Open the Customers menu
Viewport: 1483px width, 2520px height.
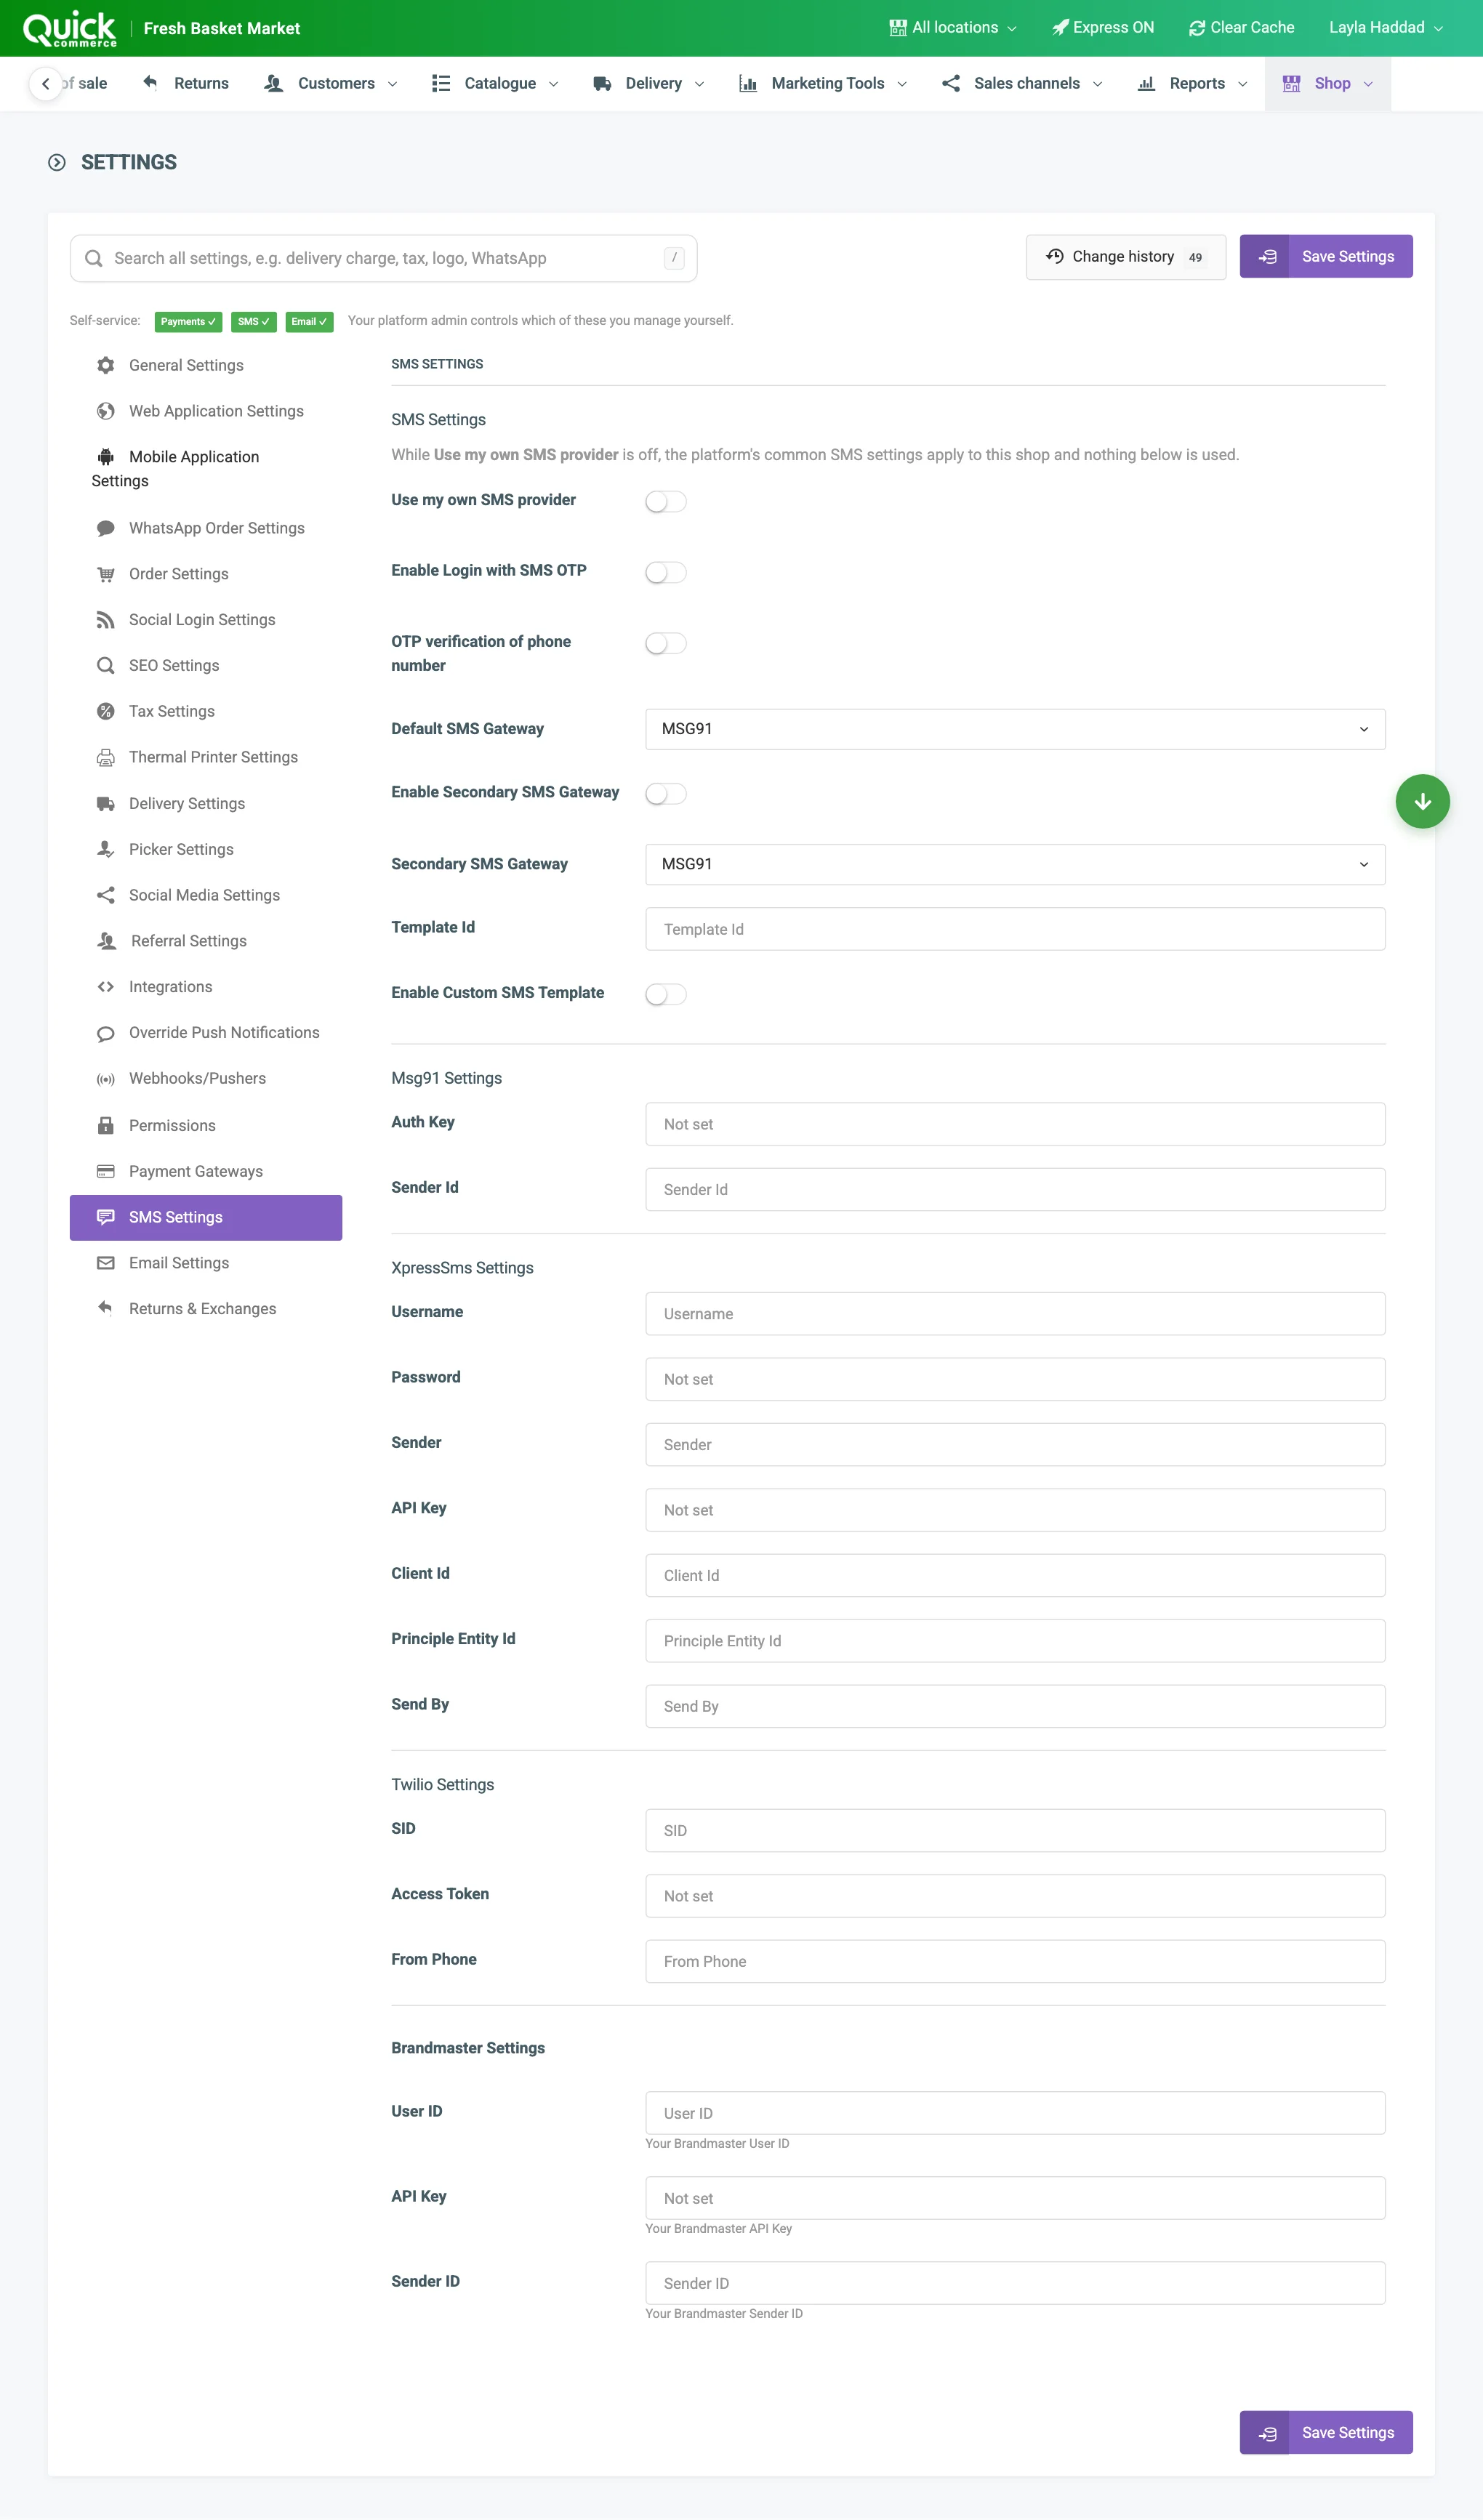pos(331,83)
